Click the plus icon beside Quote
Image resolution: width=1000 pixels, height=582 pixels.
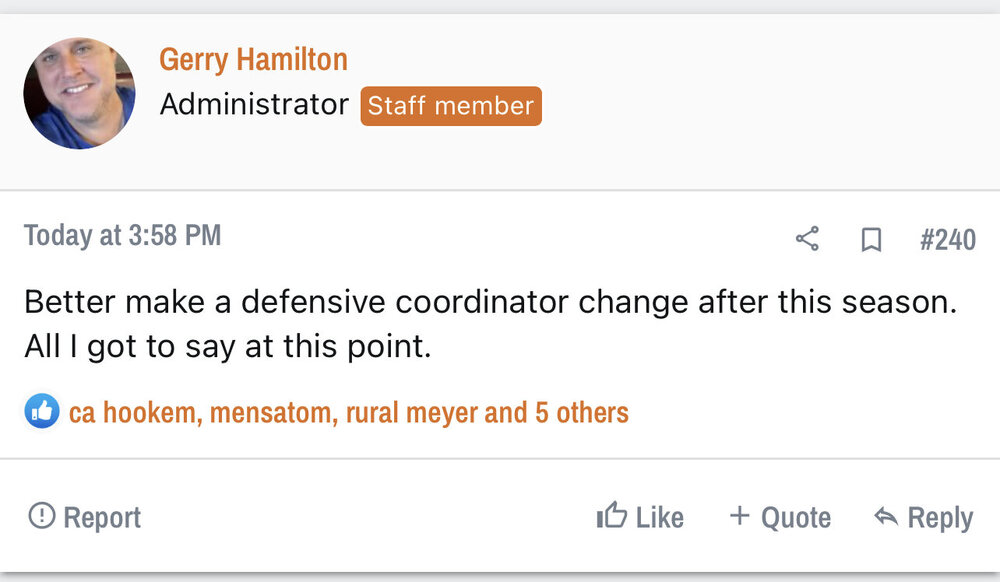click(739, 516)
